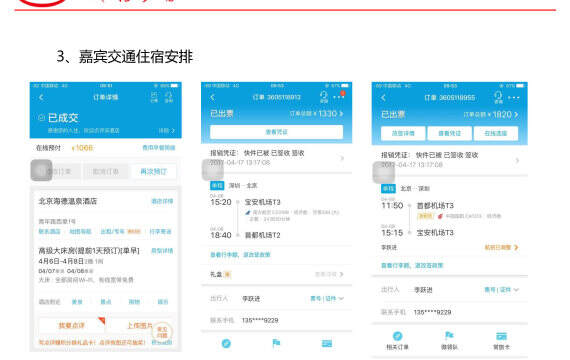Select 景点 nearby hotel tab

(x=106, y=301)
